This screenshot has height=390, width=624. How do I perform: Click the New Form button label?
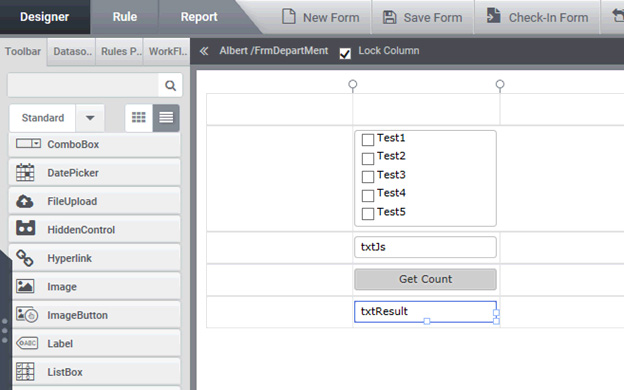[331, 18]
